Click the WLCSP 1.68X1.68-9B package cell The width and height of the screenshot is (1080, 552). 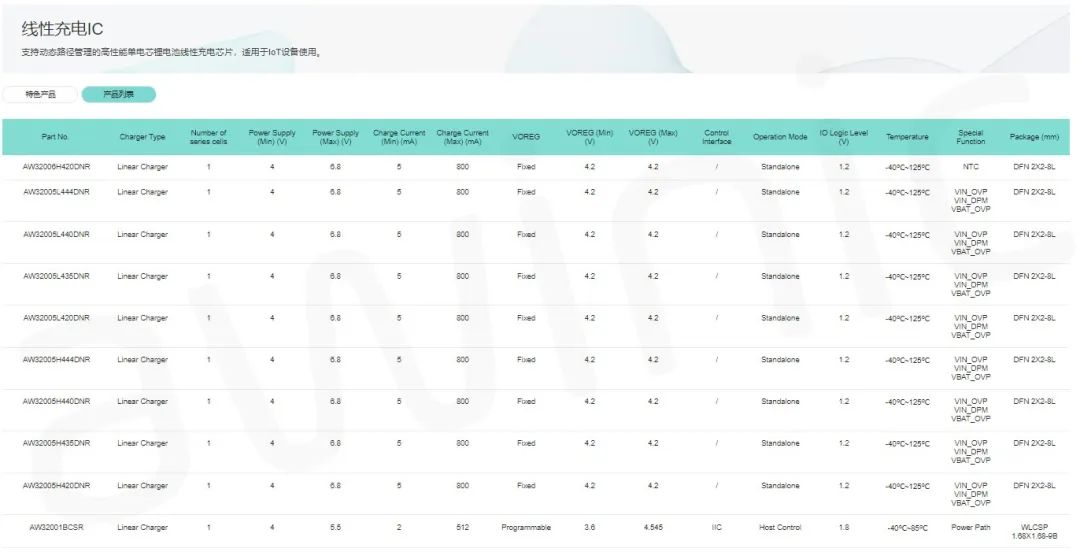[x=1034, y=531]
